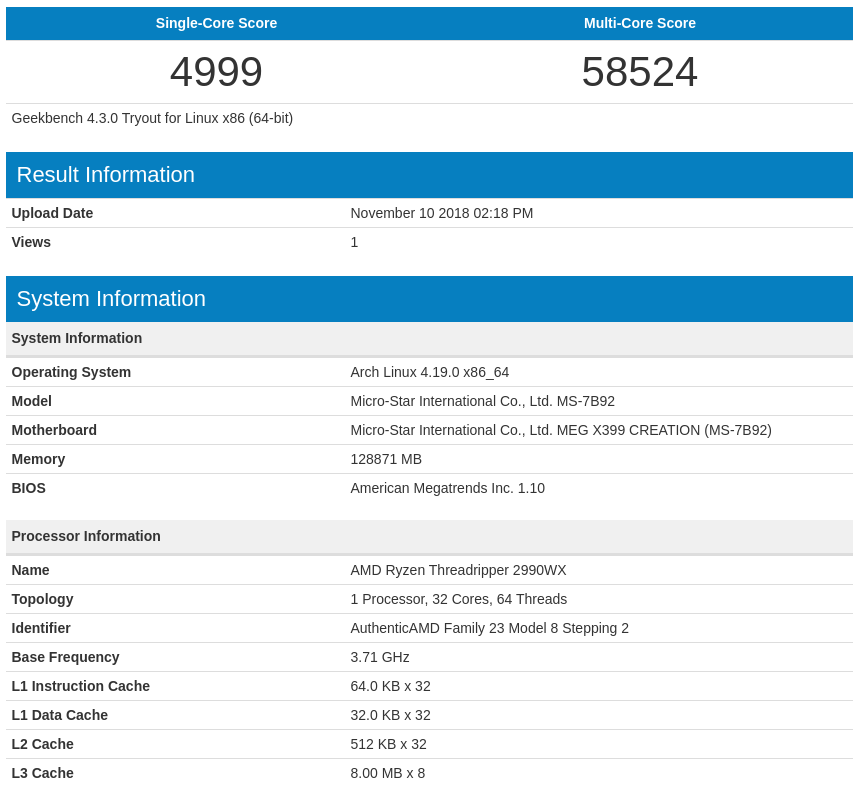Select the Views count value 1
Image resolution: width=856 pixels, height=805 pixels.
point(354,242)
